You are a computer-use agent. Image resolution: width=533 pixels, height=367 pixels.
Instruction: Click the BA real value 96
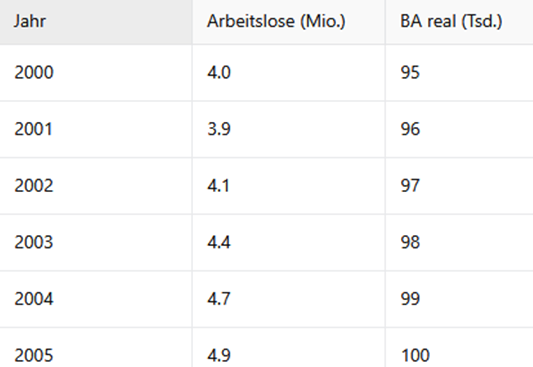tap(459, 129)
